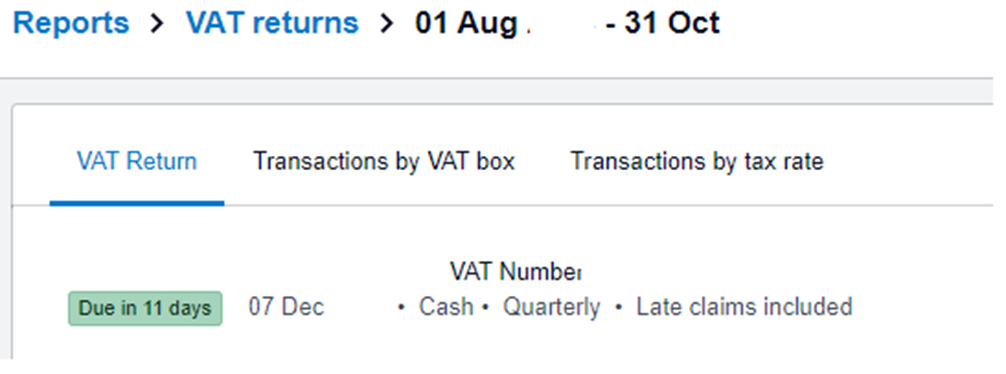
Task: Go back to the Reports breadcrumb
Action: [x=71, y=23]
